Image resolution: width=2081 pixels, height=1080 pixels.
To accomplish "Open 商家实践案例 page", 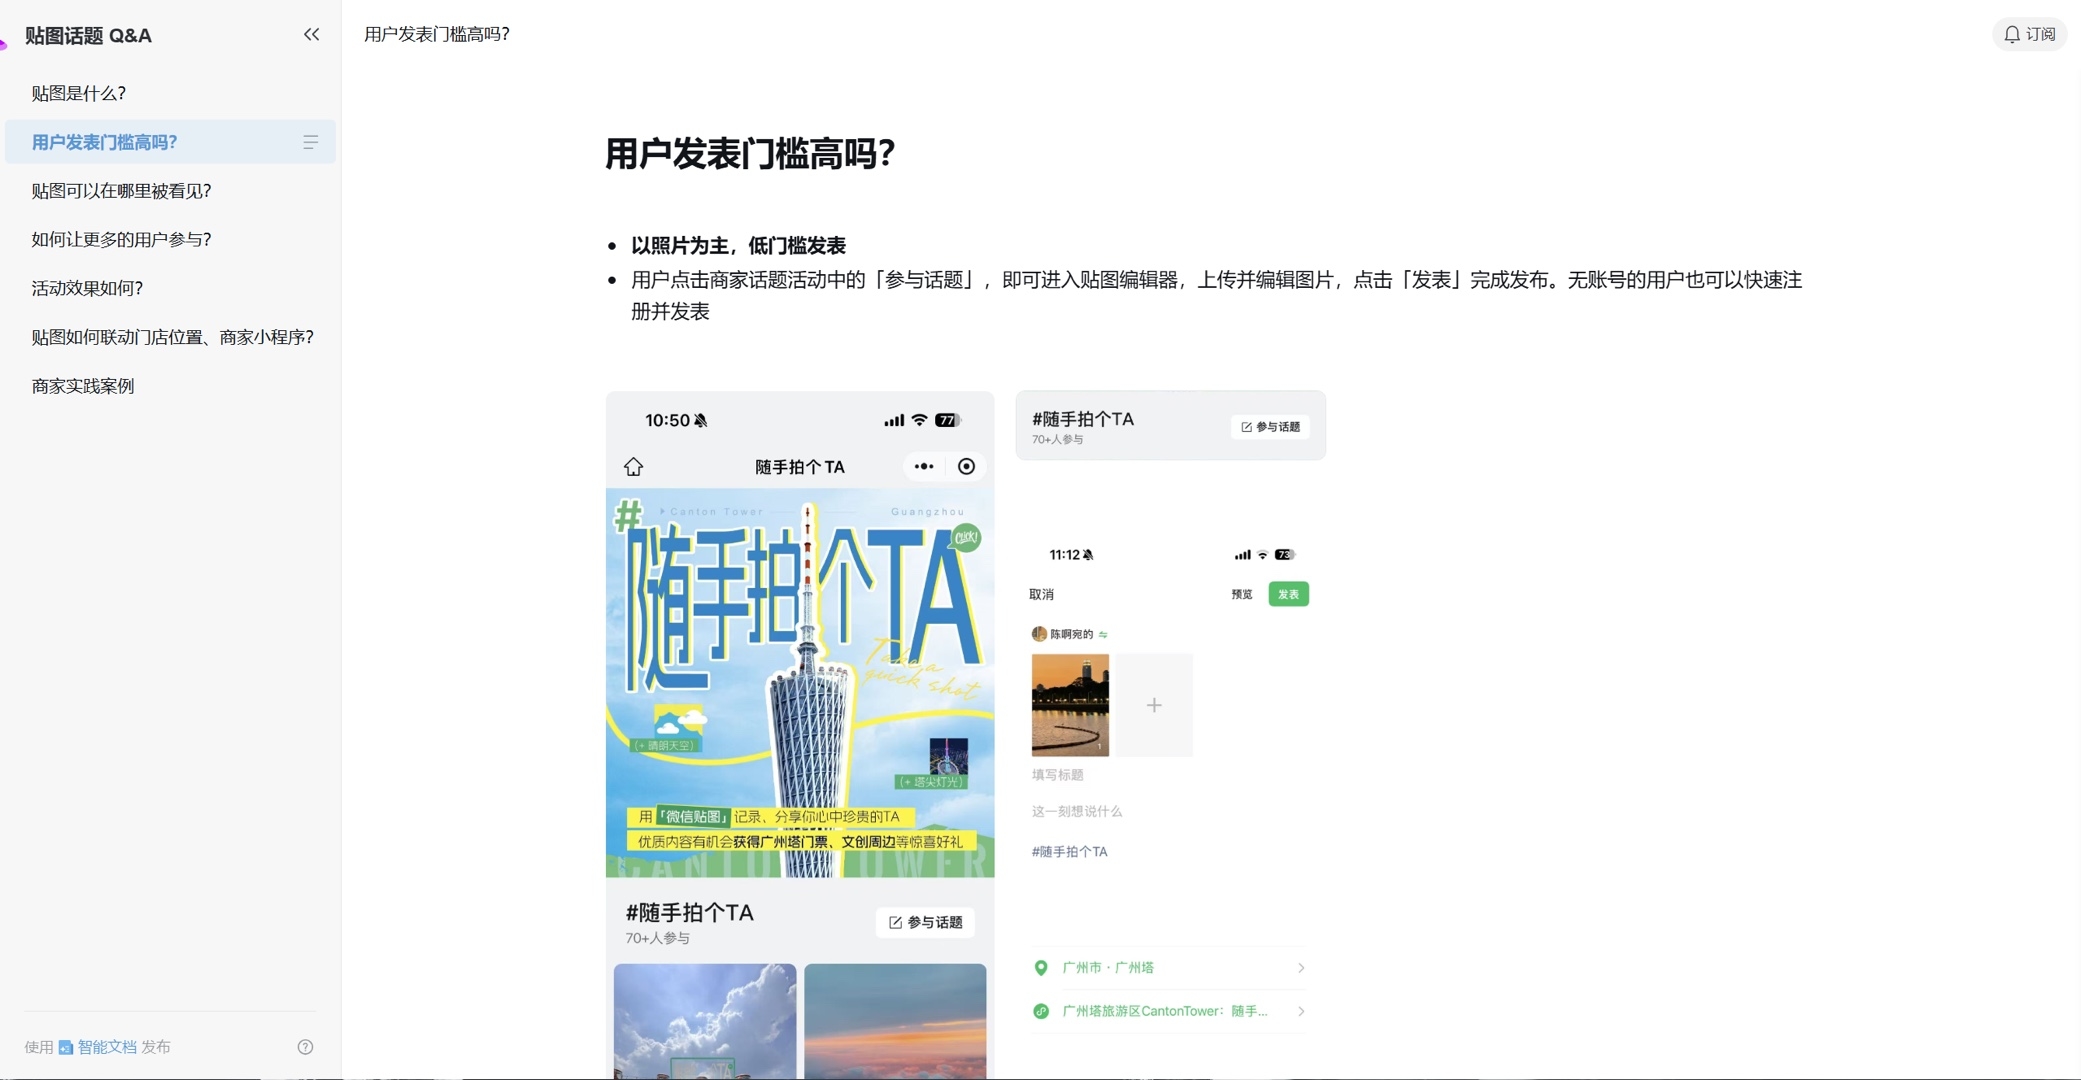I will coord(83,386).
